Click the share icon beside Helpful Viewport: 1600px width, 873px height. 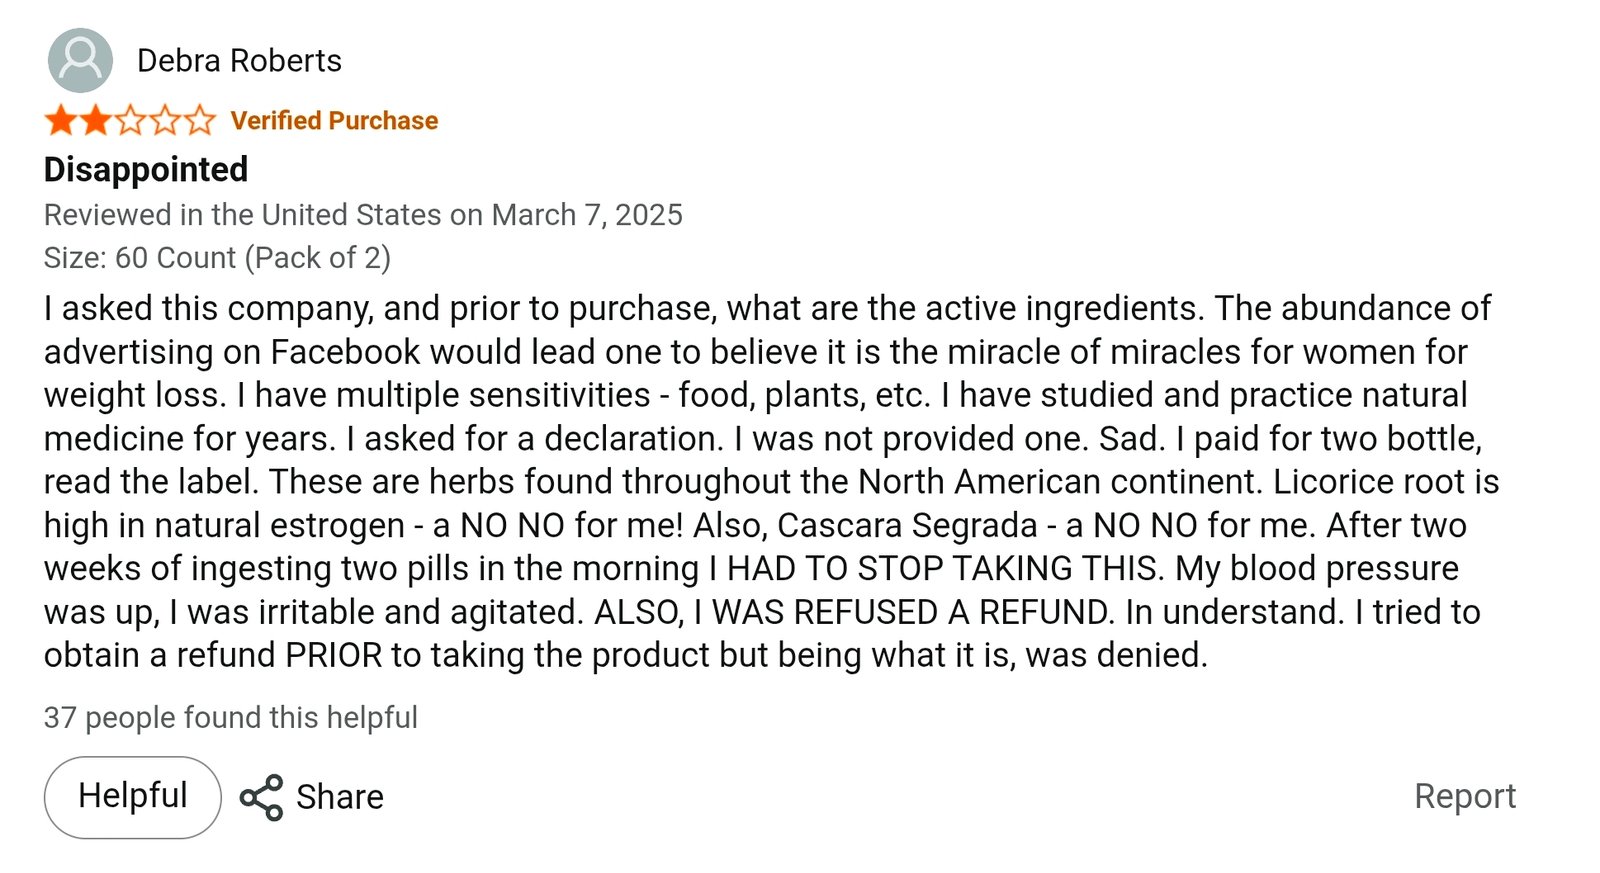point(261,797)
